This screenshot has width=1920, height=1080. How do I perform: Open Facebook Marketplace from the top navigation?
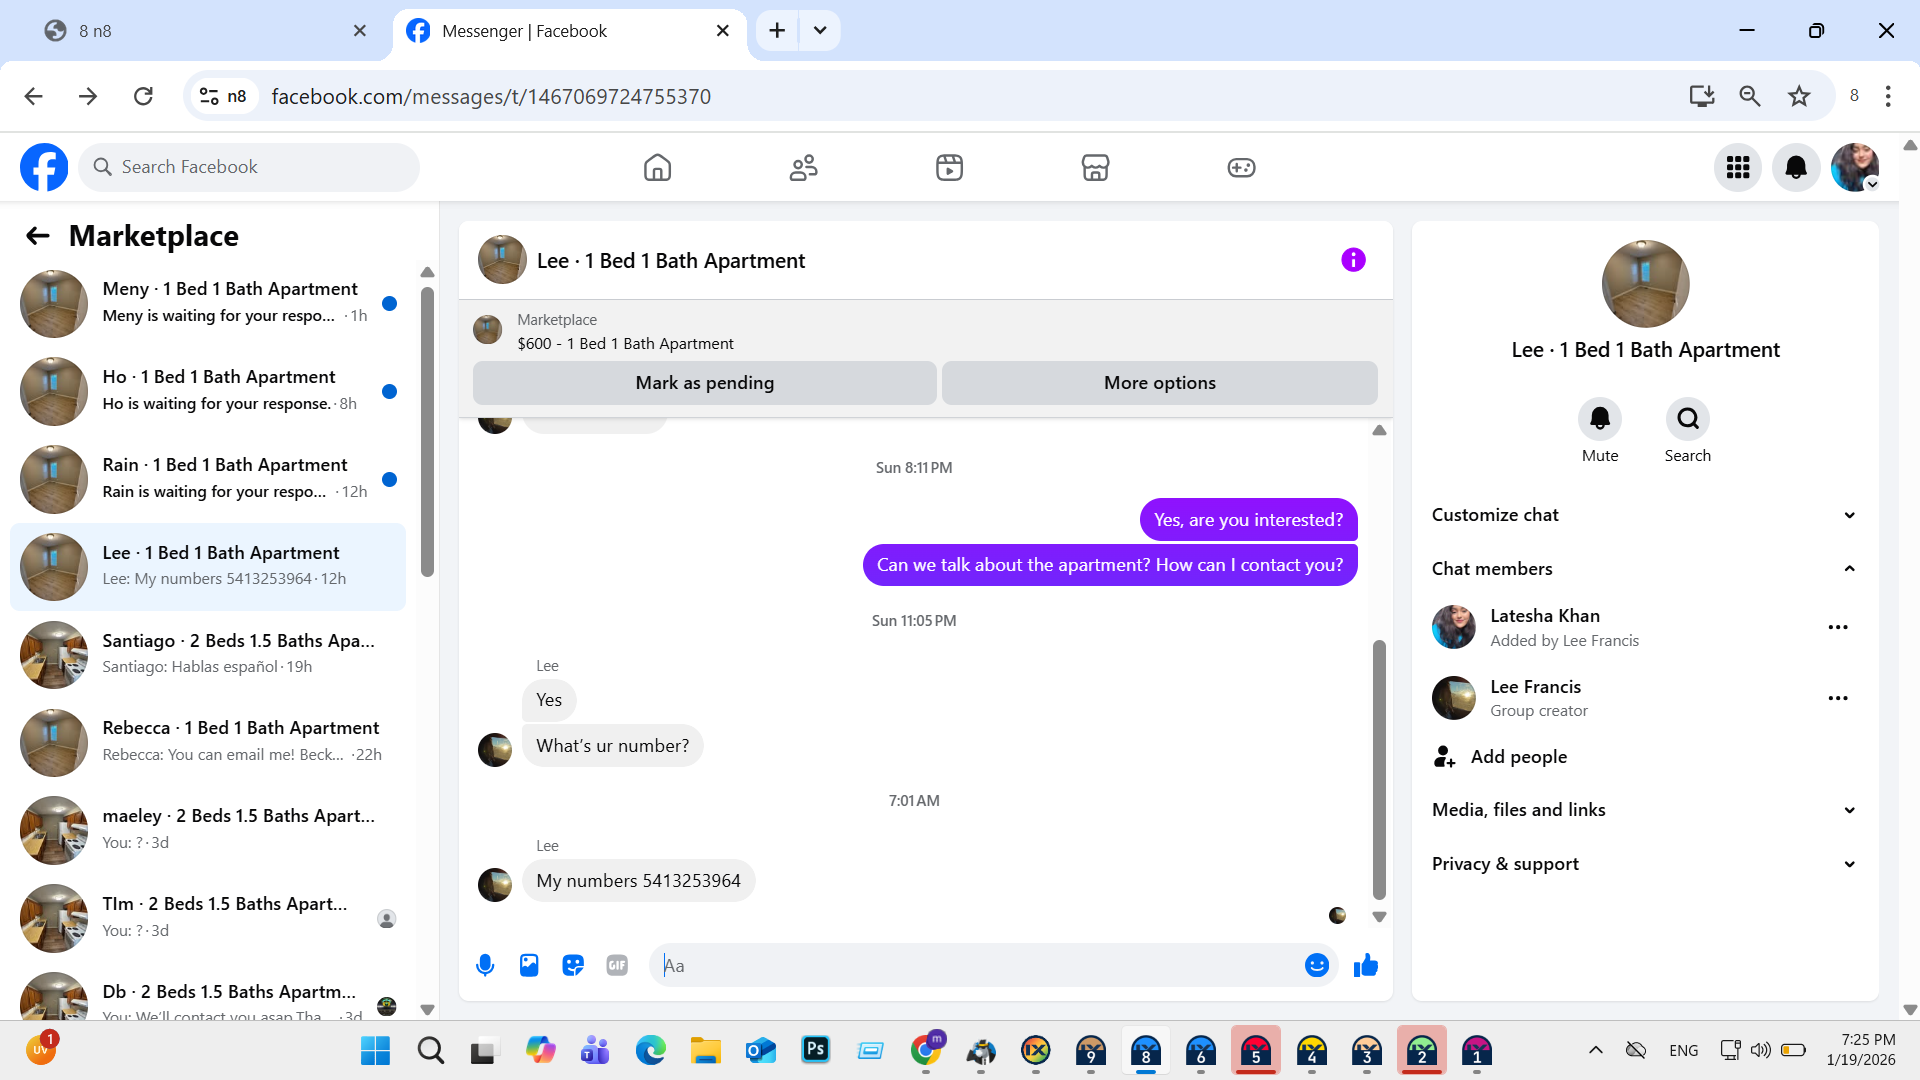pyautogui.click(x=1095, y=167)
